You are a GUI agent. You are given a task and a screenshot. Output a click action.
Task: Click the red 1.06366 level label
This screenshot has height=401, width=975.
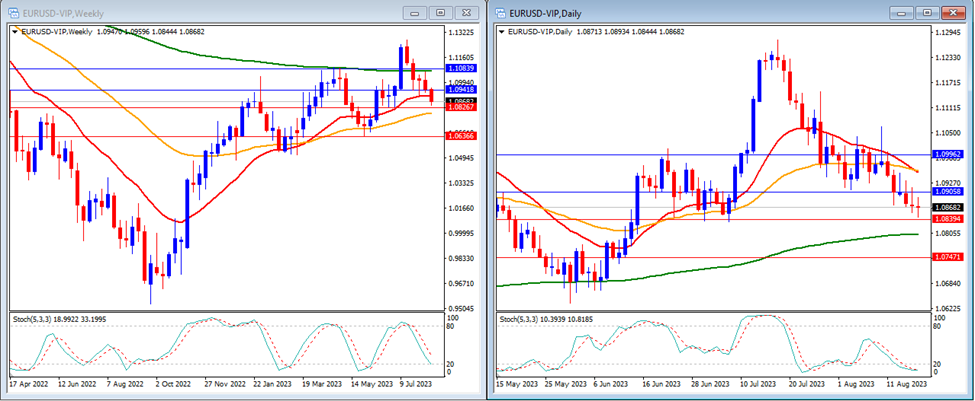461,136
